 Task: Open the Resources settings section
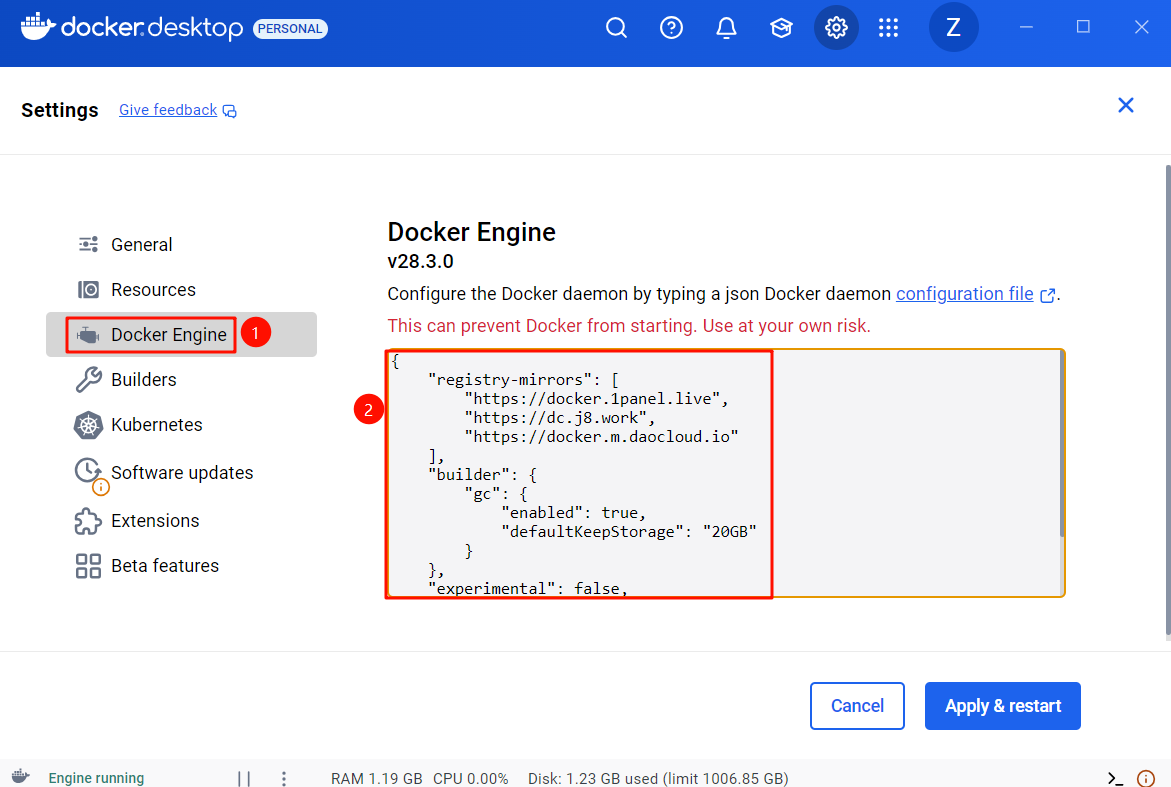[x=153, y=290]
